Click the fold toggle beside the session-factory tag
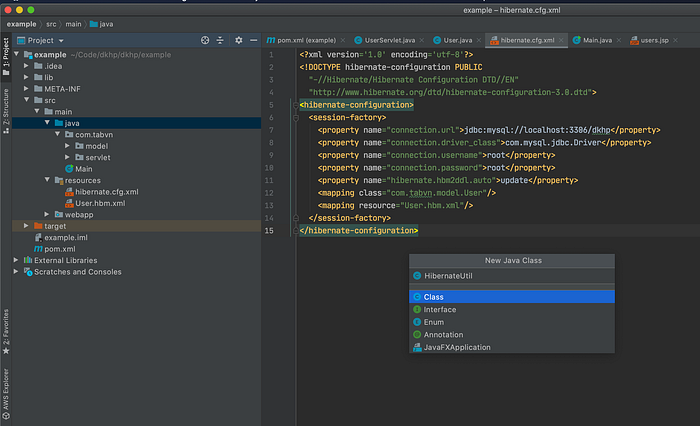 (297, 117)
